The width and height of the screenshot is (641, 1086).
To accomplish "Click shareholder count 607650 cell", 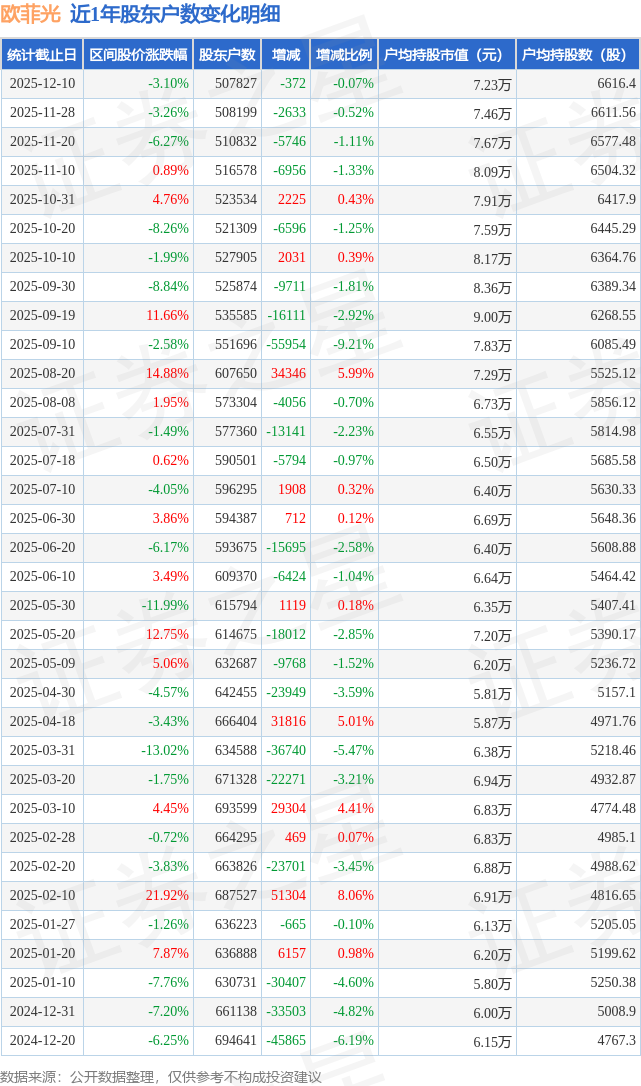I will (x=236, y=373).
